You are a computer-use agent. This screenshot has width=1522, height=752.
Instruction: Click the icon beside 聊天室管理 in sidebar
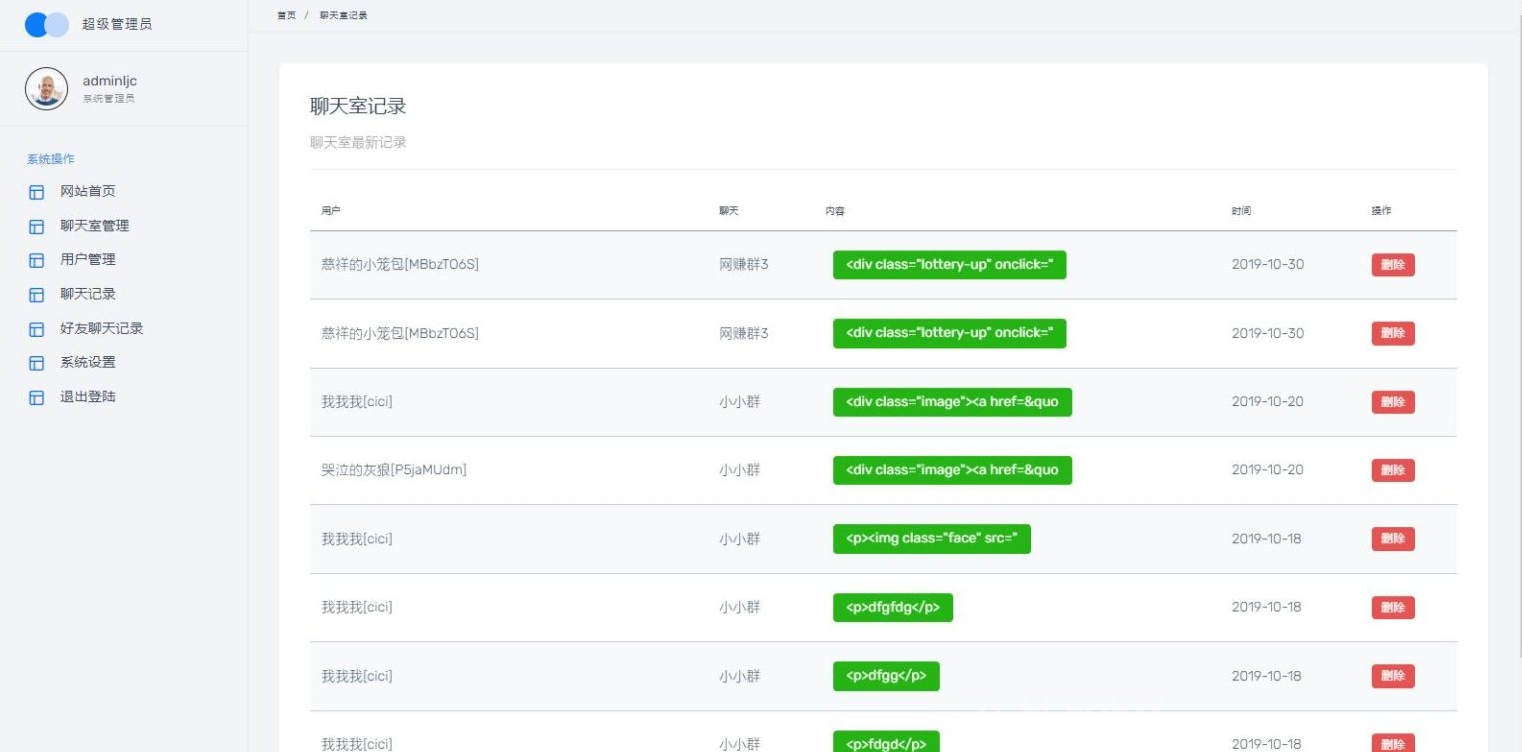[x=37, y=226]
